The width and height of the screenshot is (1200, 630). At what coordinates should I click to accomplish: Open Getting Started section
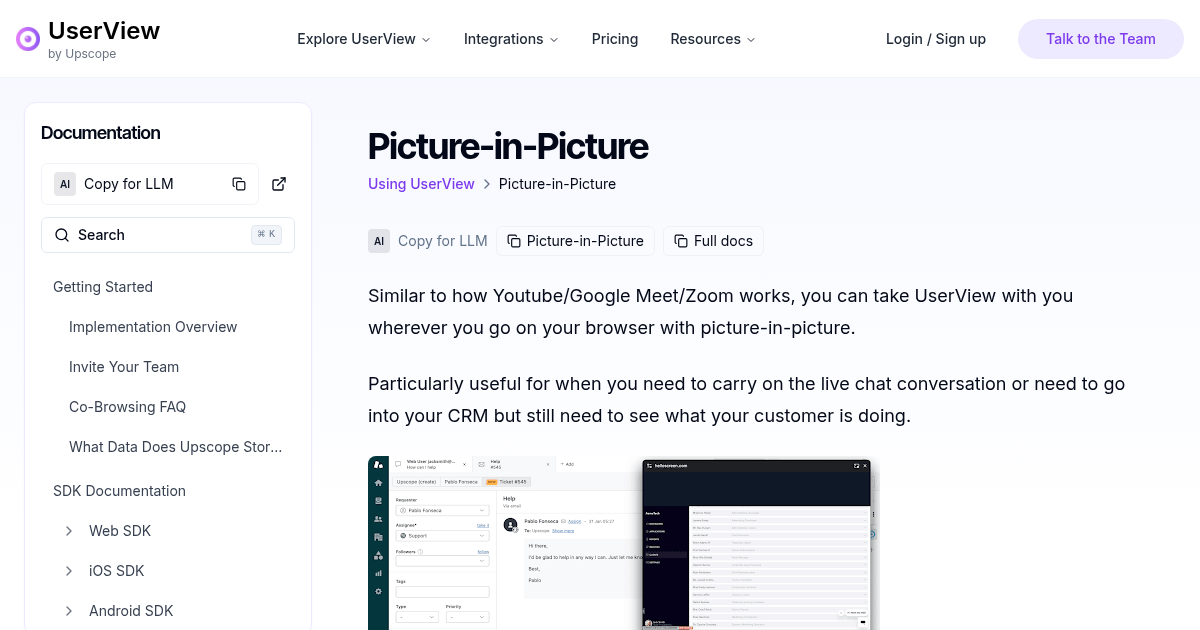[x=103, y=287]
